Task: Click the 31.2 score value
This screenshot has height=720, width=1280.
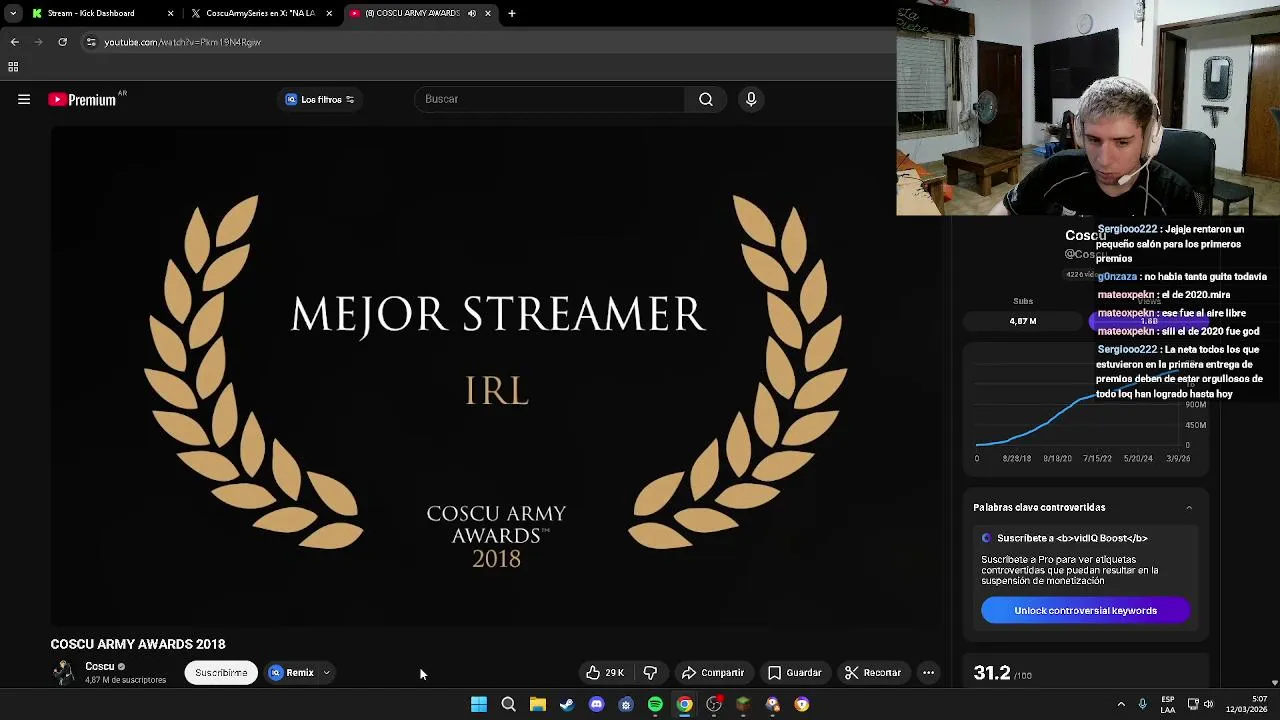Action: tap(992, 673)
